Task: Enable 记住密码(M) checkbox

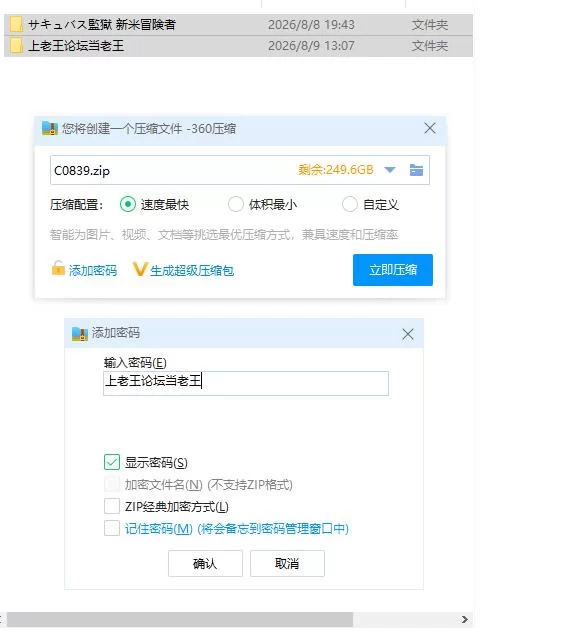Action: pos(112,528)
